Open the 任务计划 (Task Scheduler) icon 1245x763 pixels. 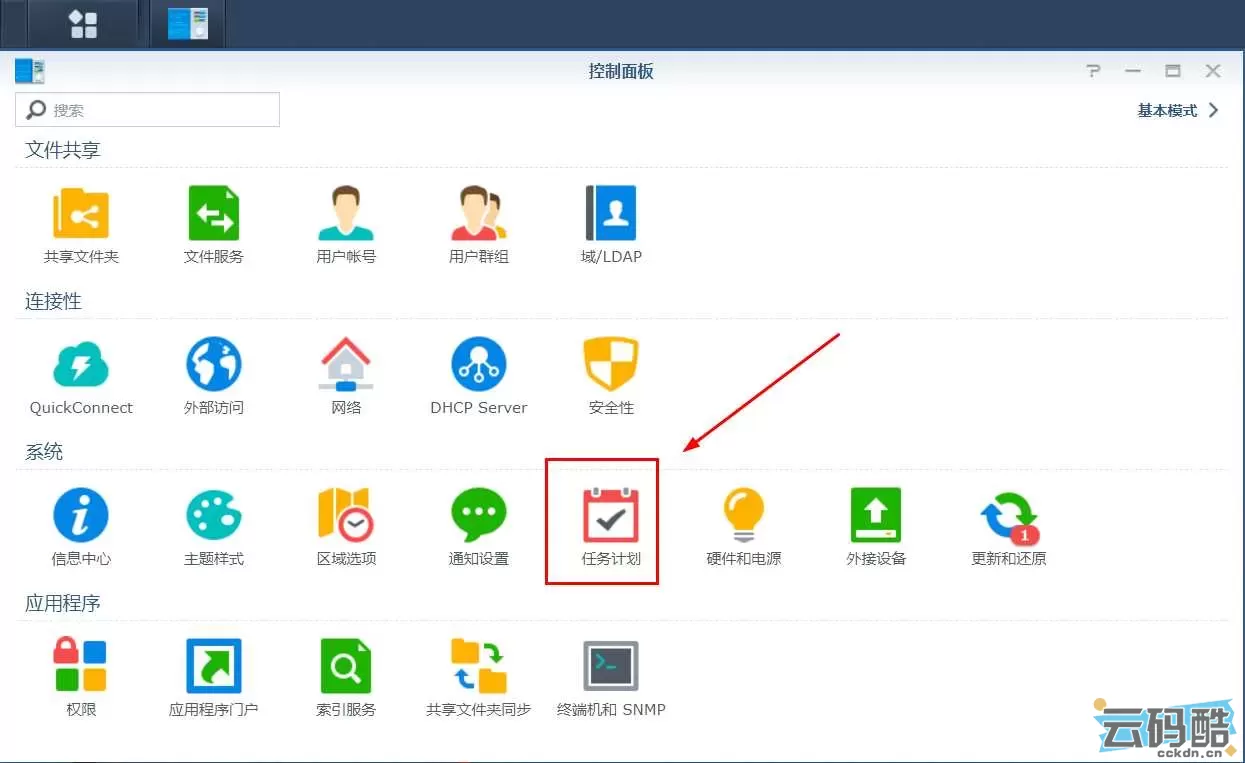coord(610,515)
